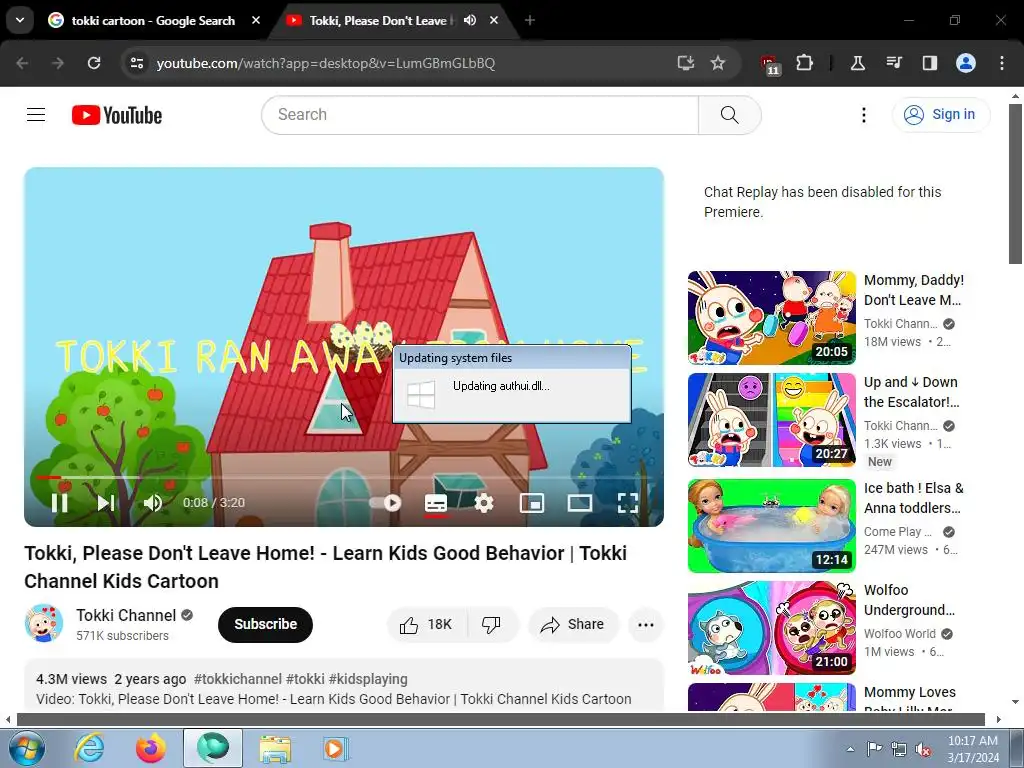1024x768 pixels.
Task: Toggle the browser side panel
Action: point(929,63)
